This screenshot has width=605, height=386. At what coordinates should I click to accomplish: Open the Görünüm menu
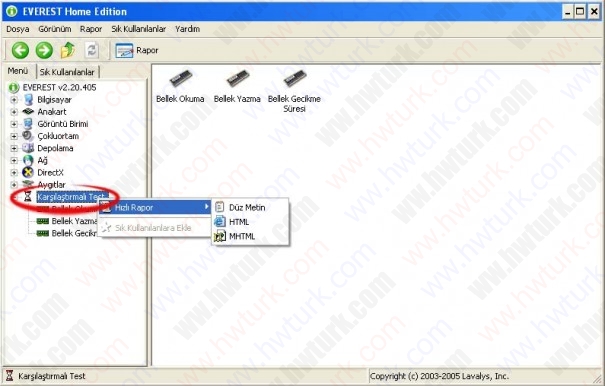(54, 29)
